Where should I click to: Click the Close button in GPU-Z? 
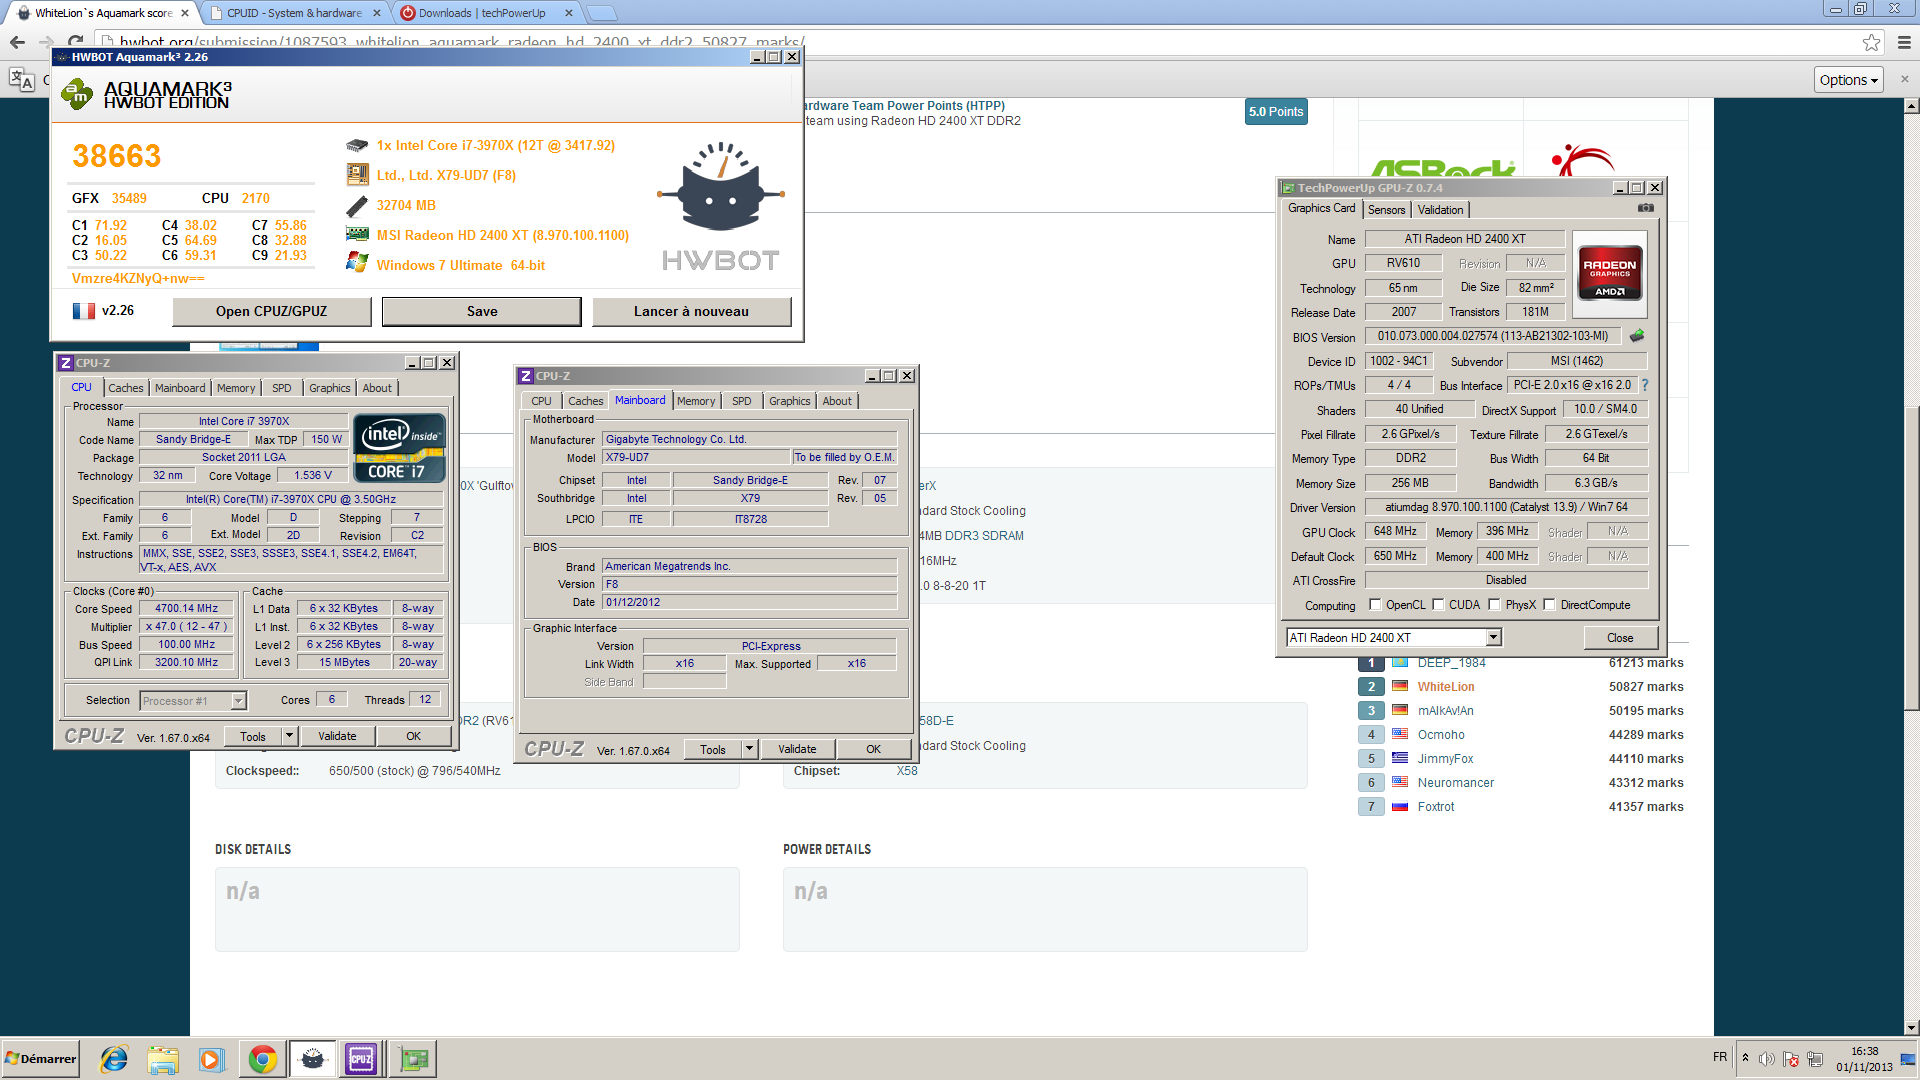1620,638
